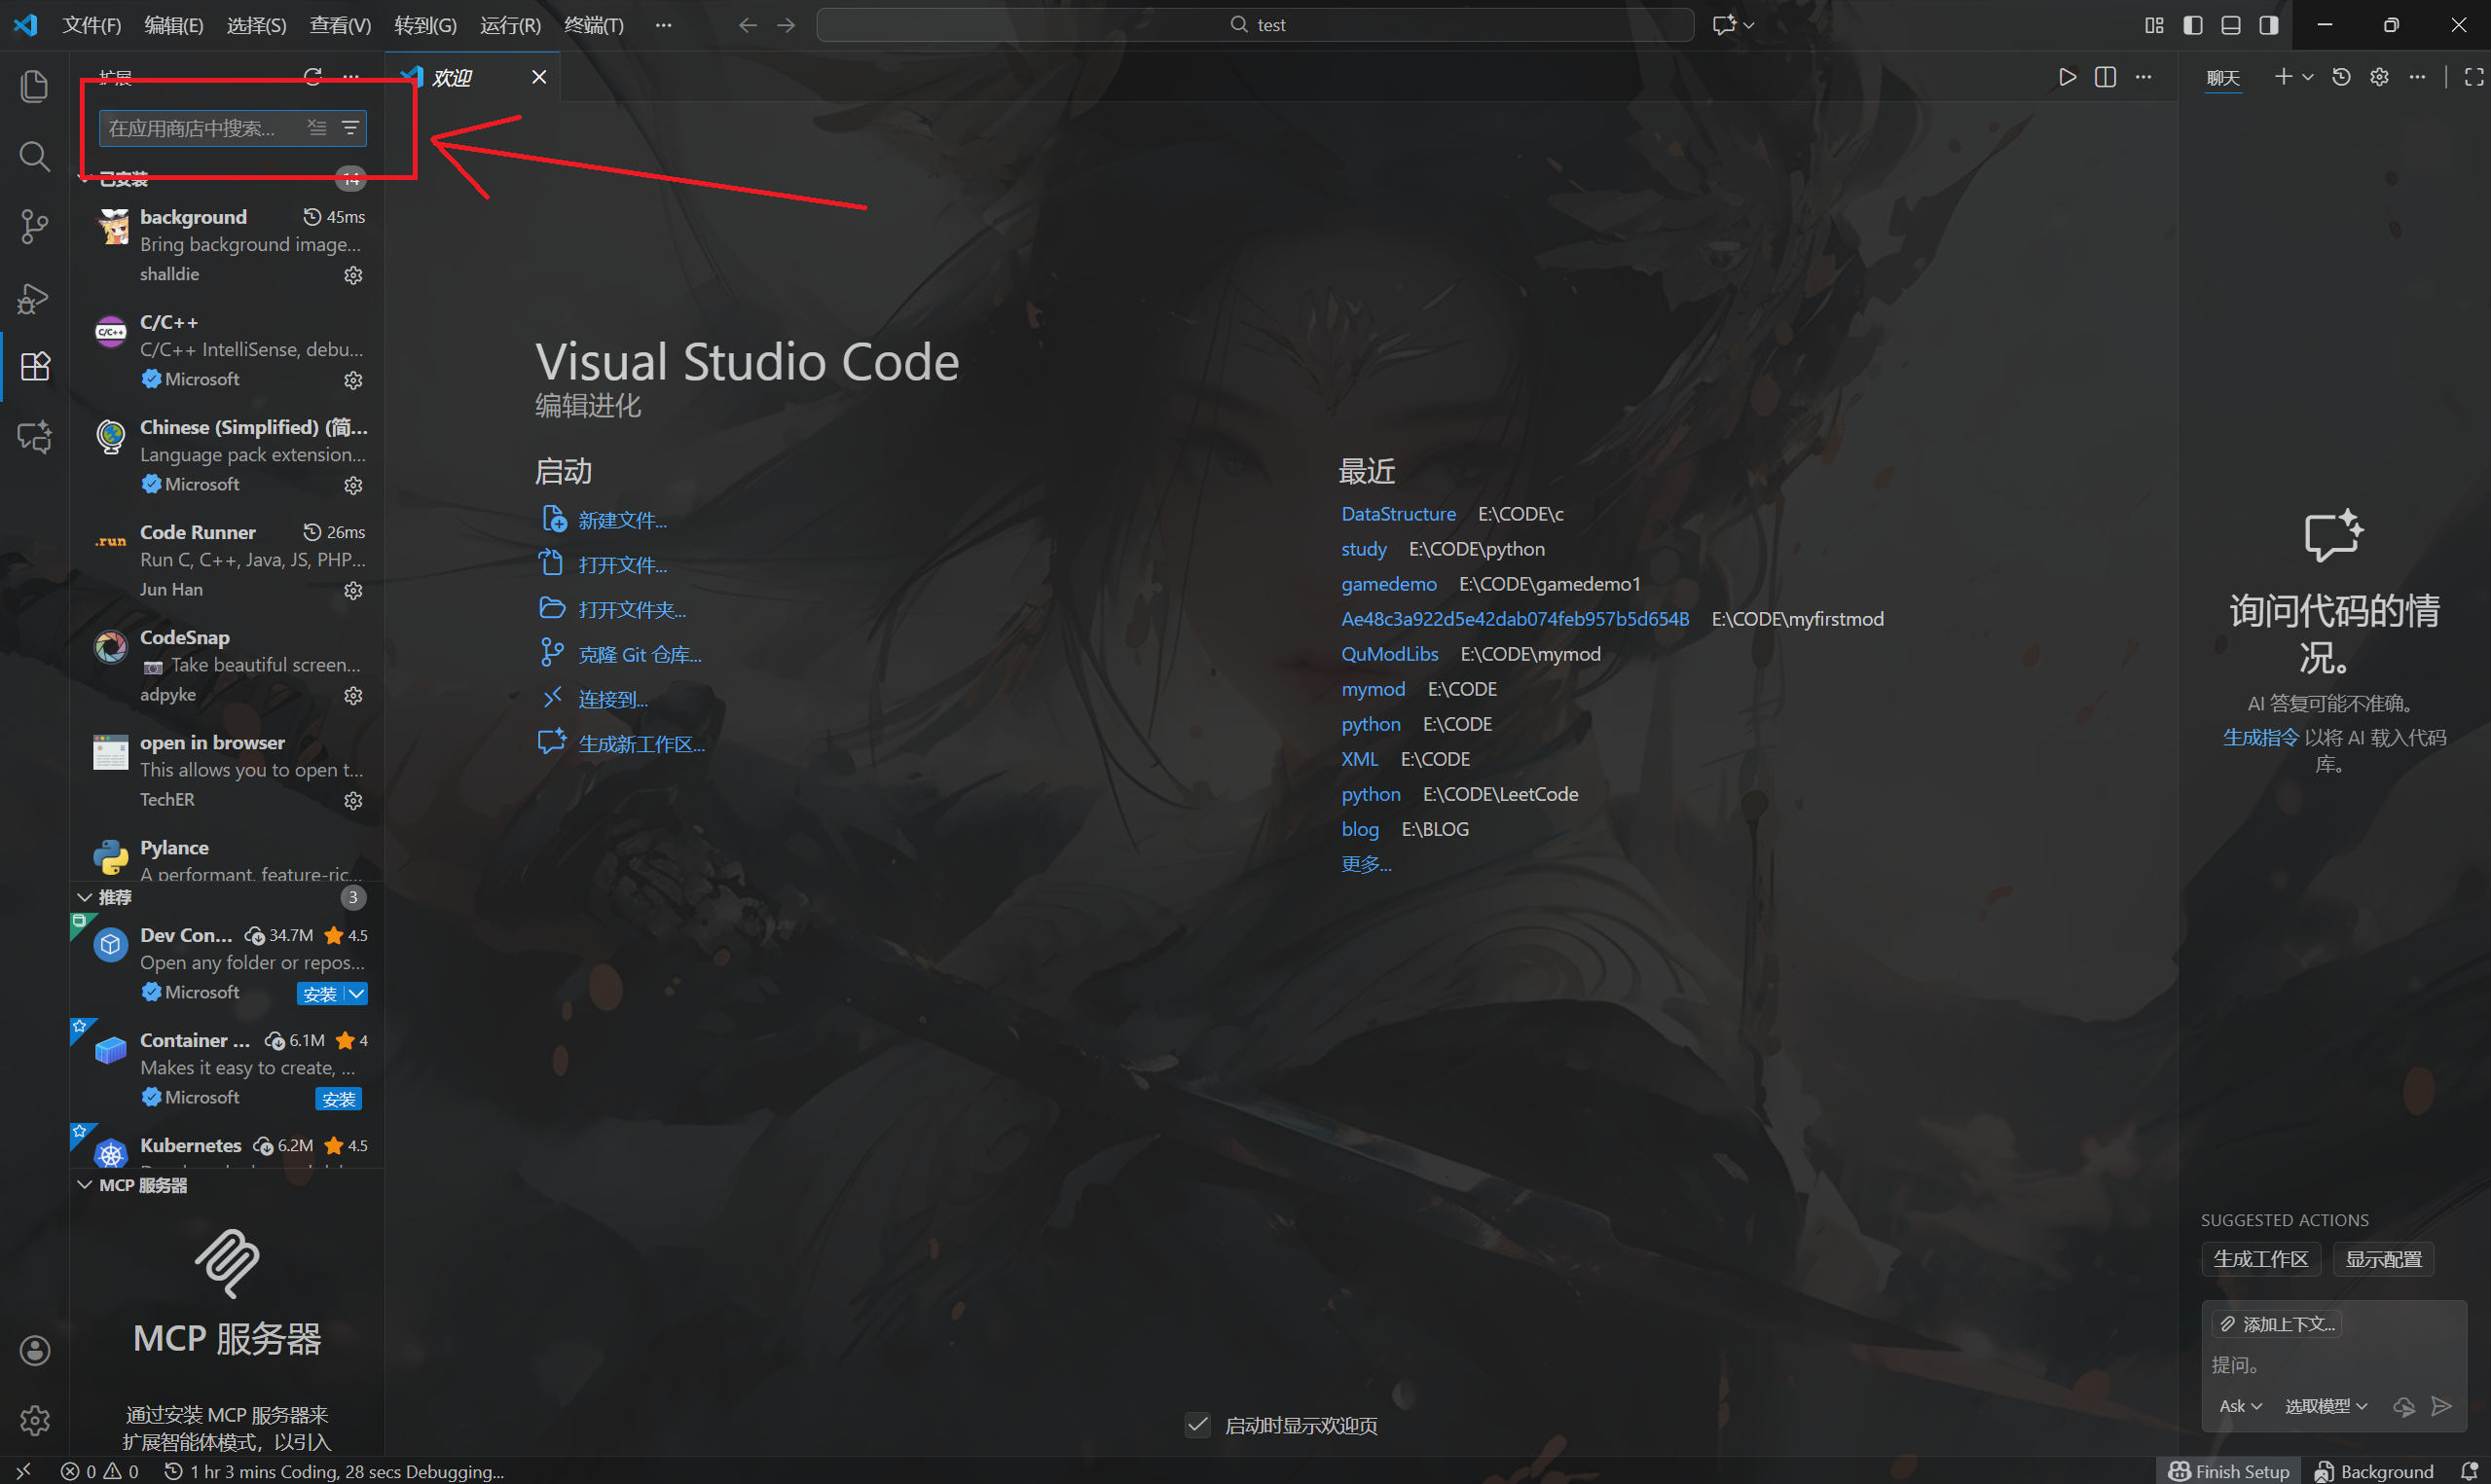
Task: Refresh the extensions list
Action: [312, 76]
